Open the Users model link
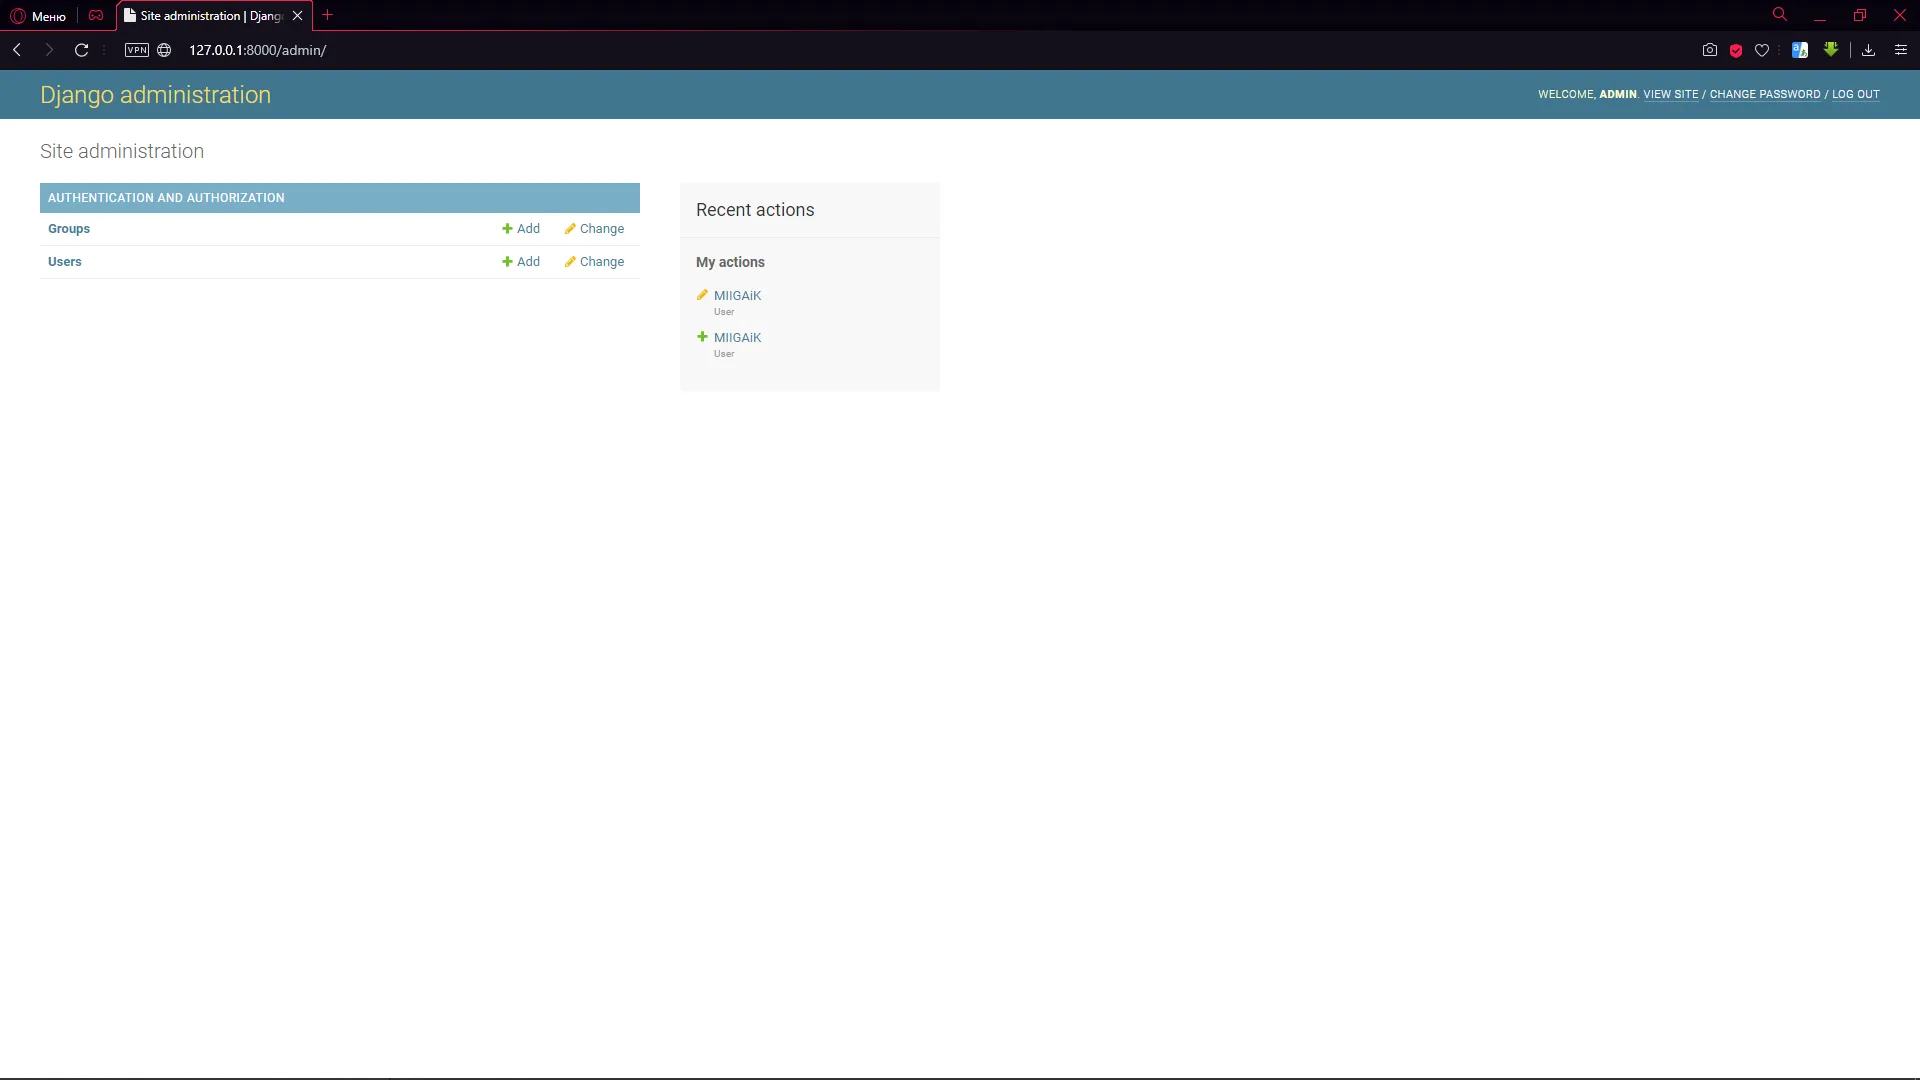This screenshot has height=1080, width=1920. click(x=65, y=262)
